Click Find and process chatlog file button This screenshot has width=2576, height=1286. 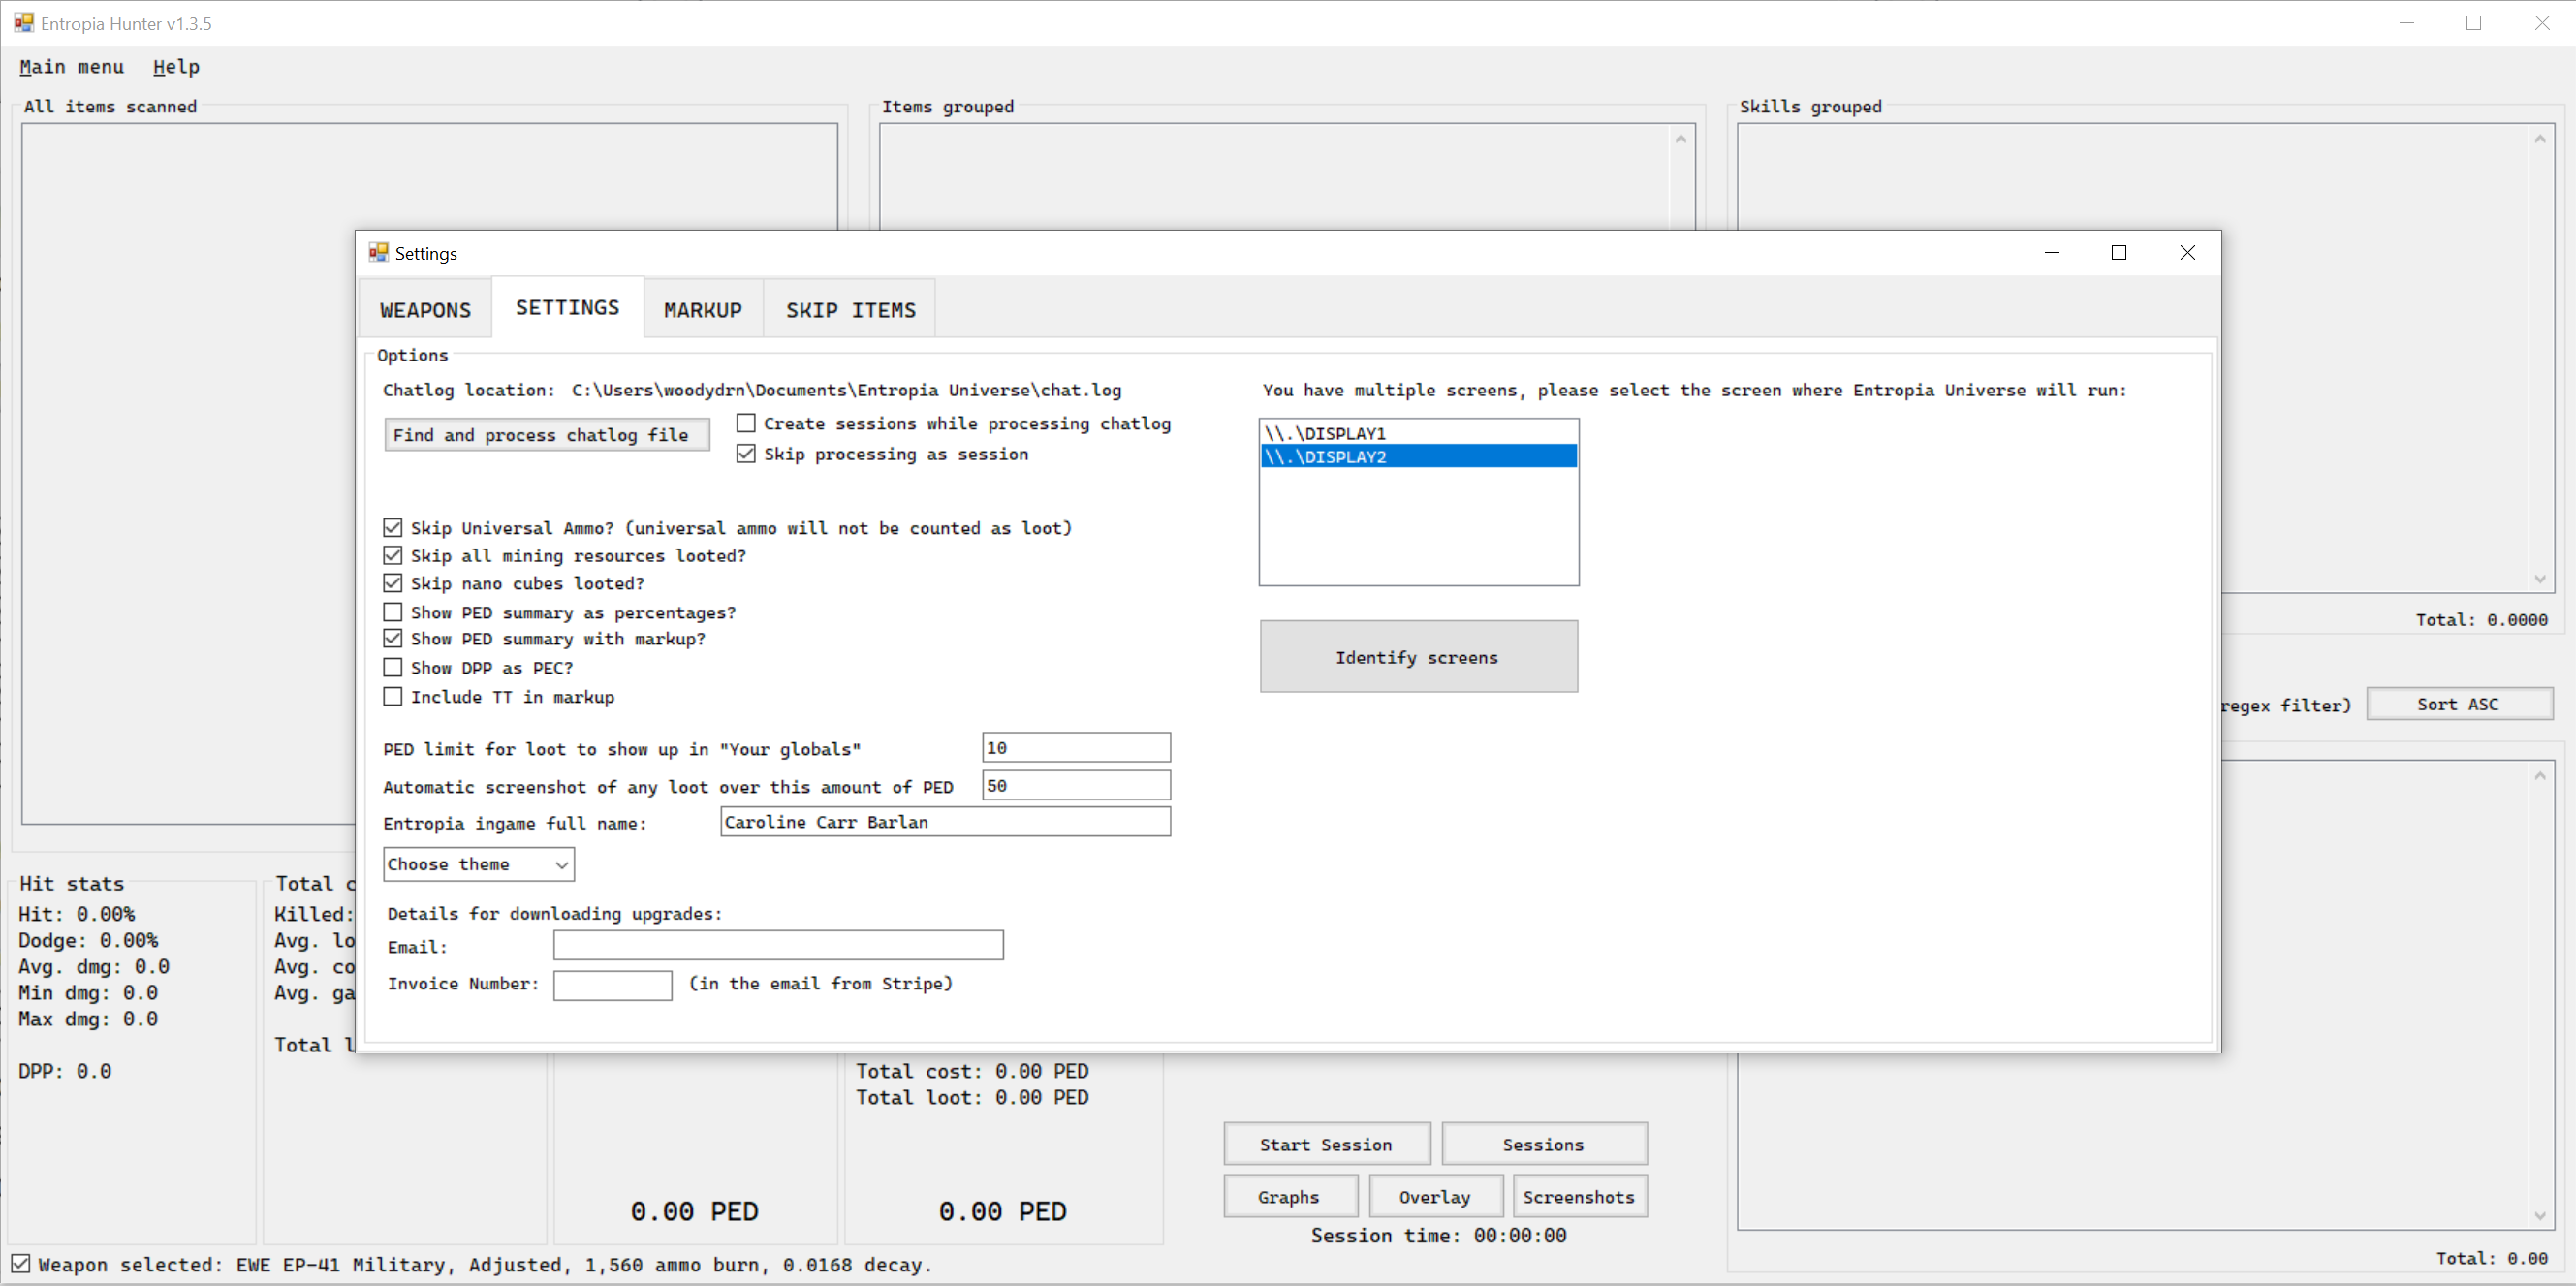point(546,435)
